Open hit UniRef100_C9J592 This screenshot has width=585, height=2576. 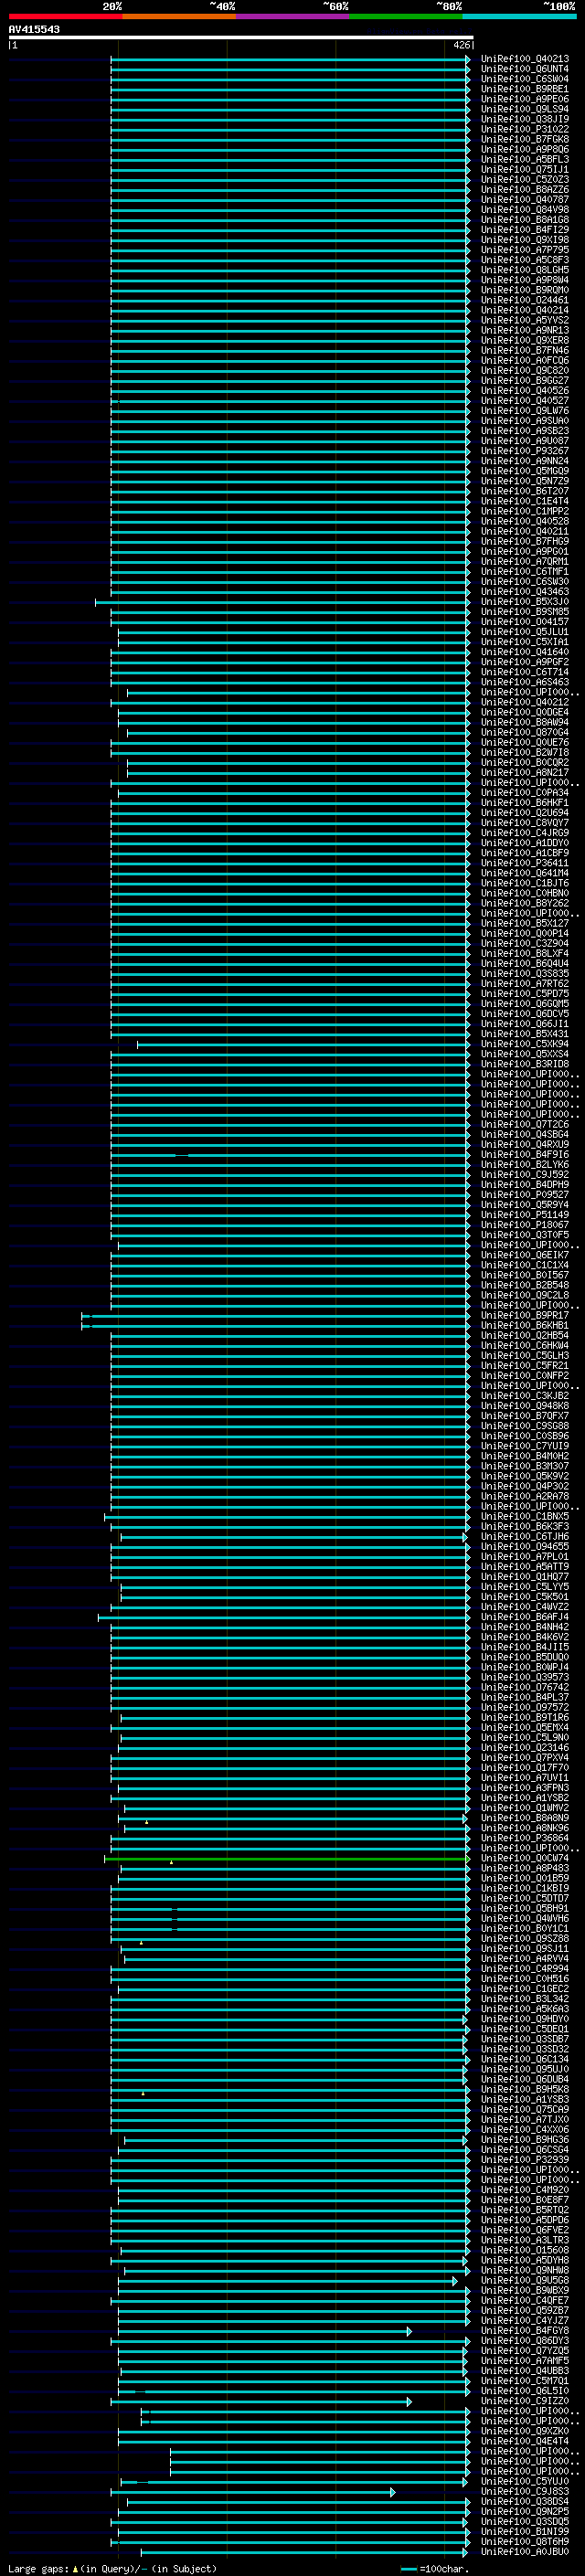click(524, 1175)
